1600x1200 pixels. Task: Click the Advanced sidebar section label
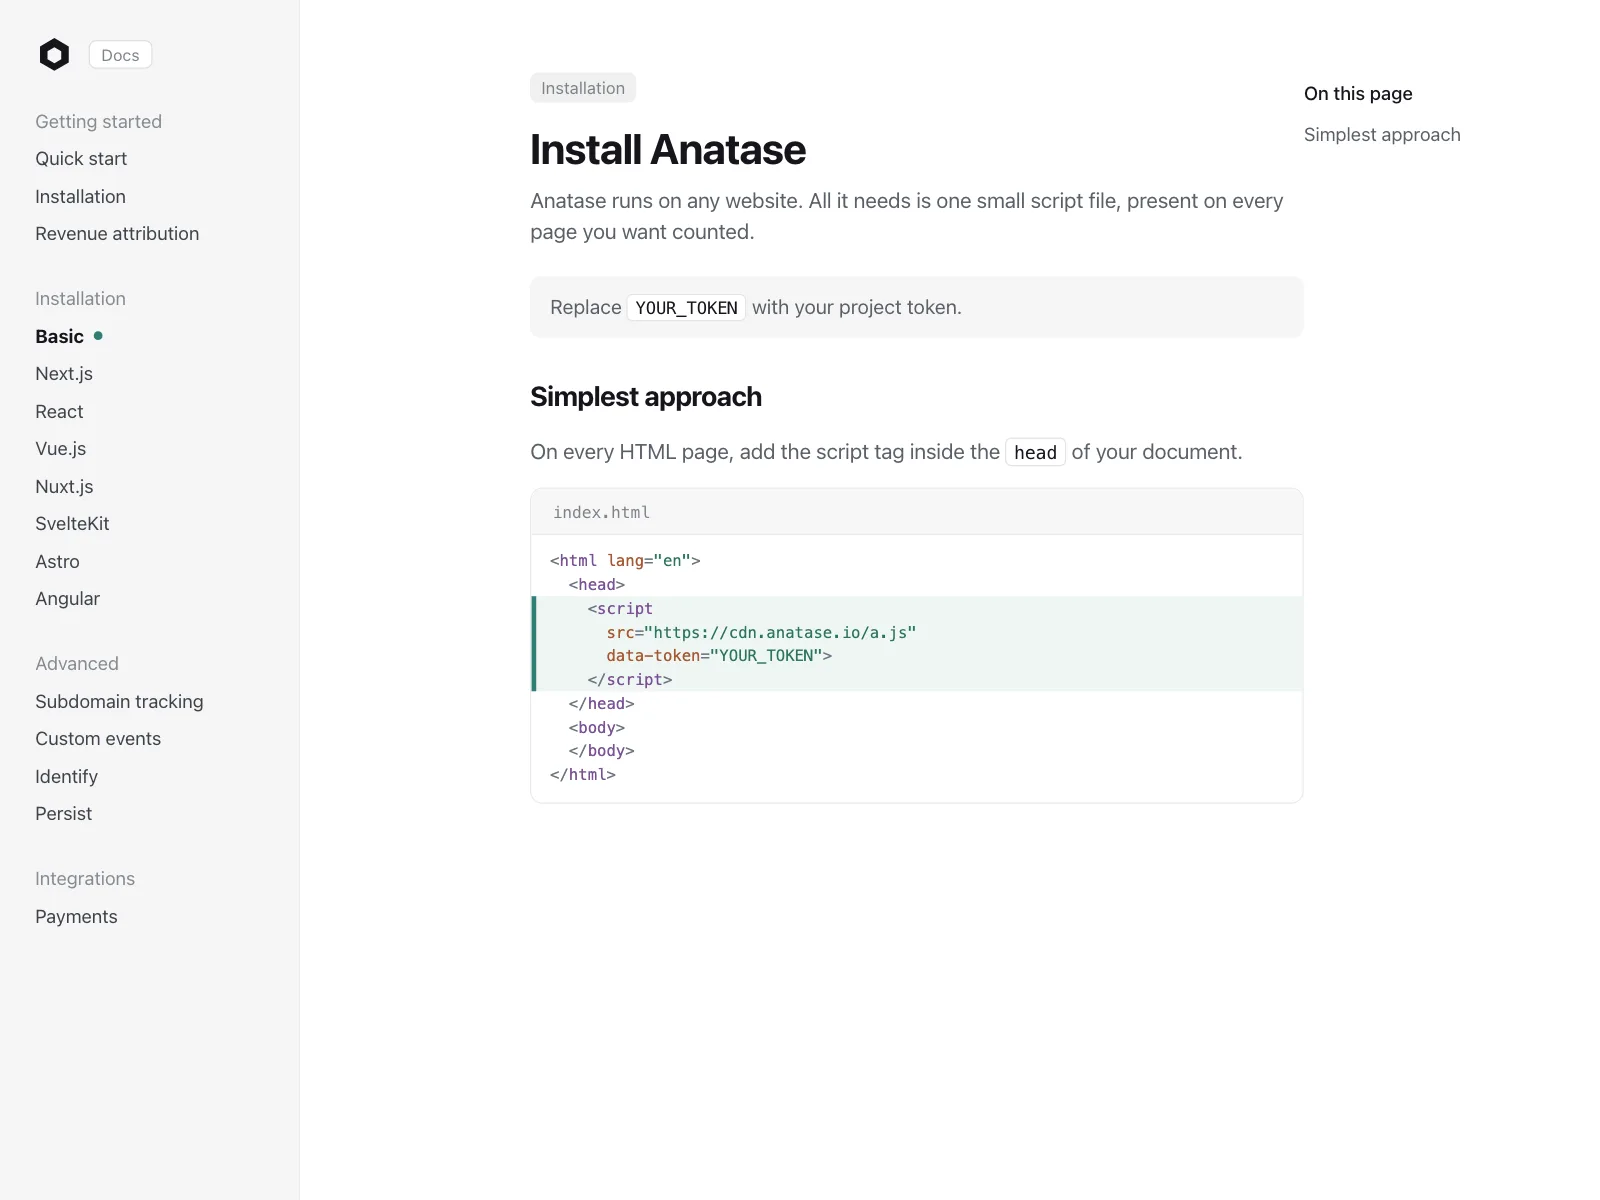pos(77,664)
